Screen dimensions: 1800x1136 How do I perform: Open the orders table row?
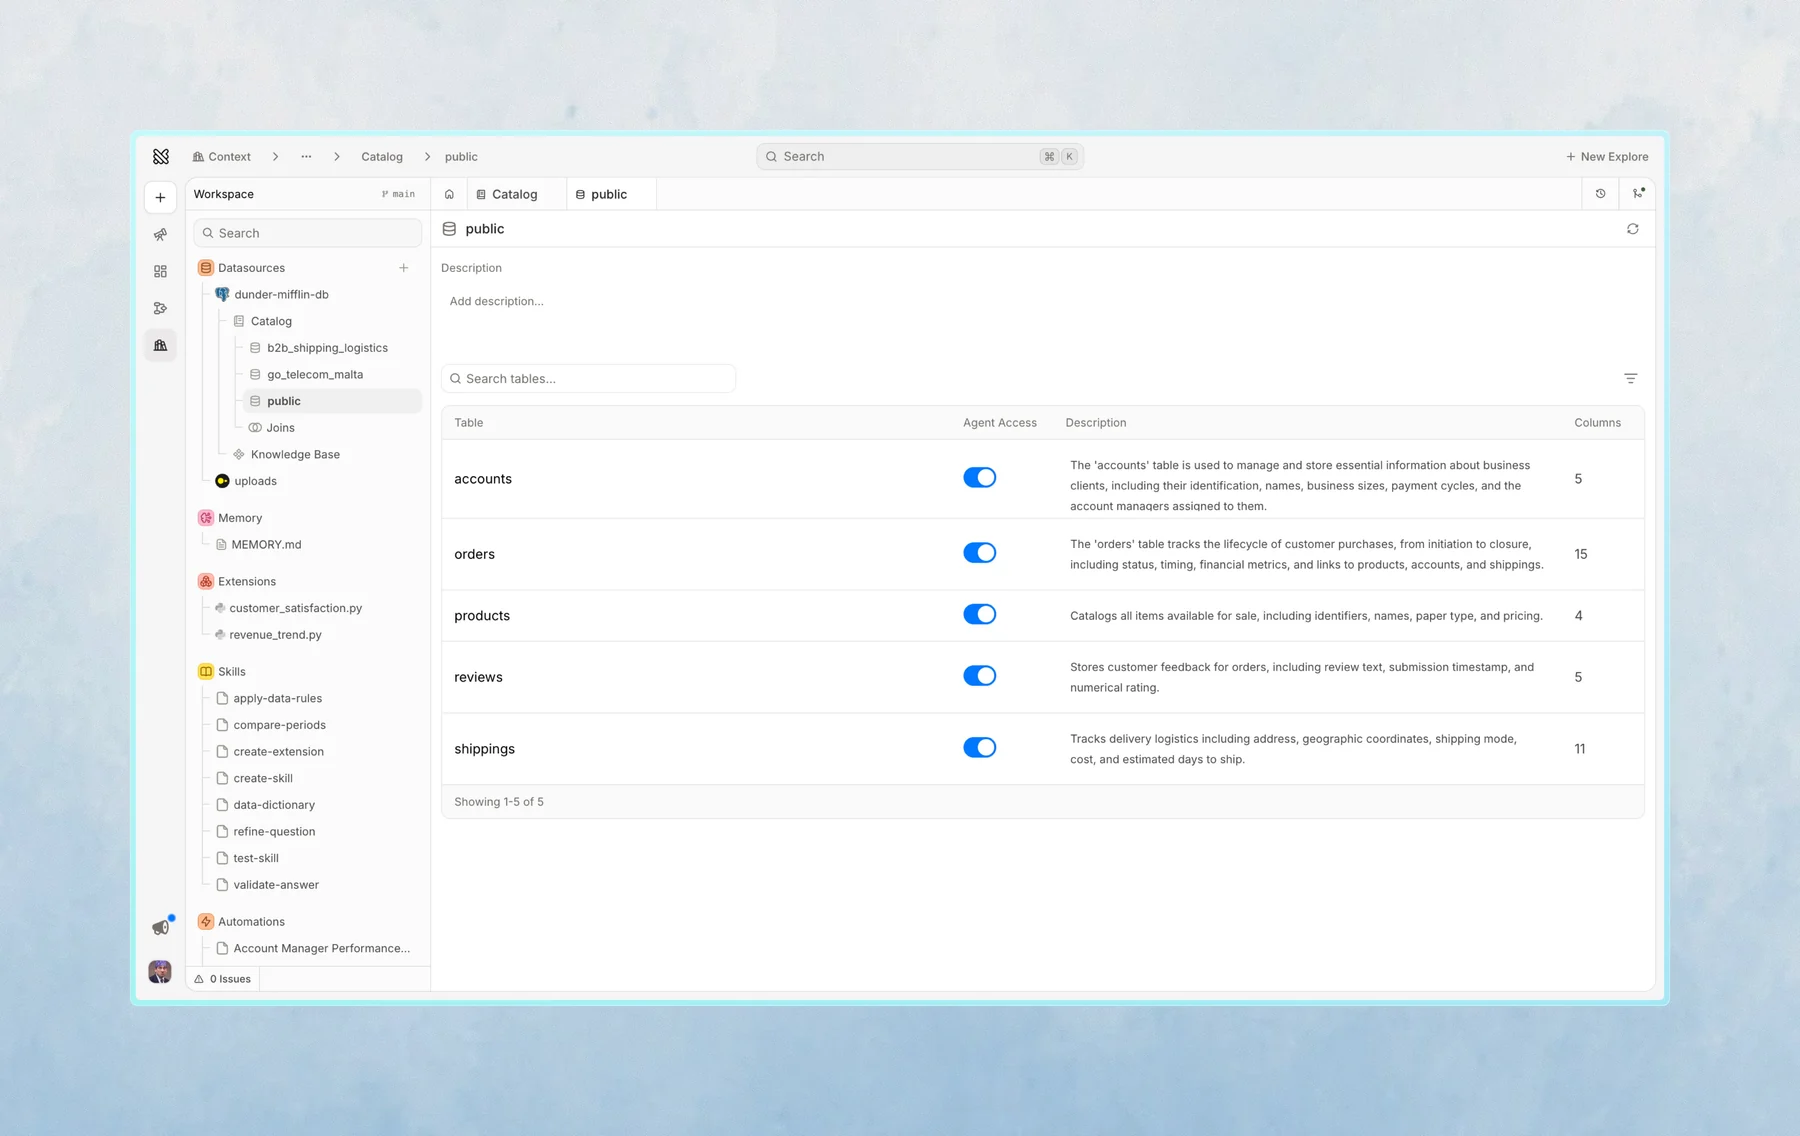tap(1043, 554)
